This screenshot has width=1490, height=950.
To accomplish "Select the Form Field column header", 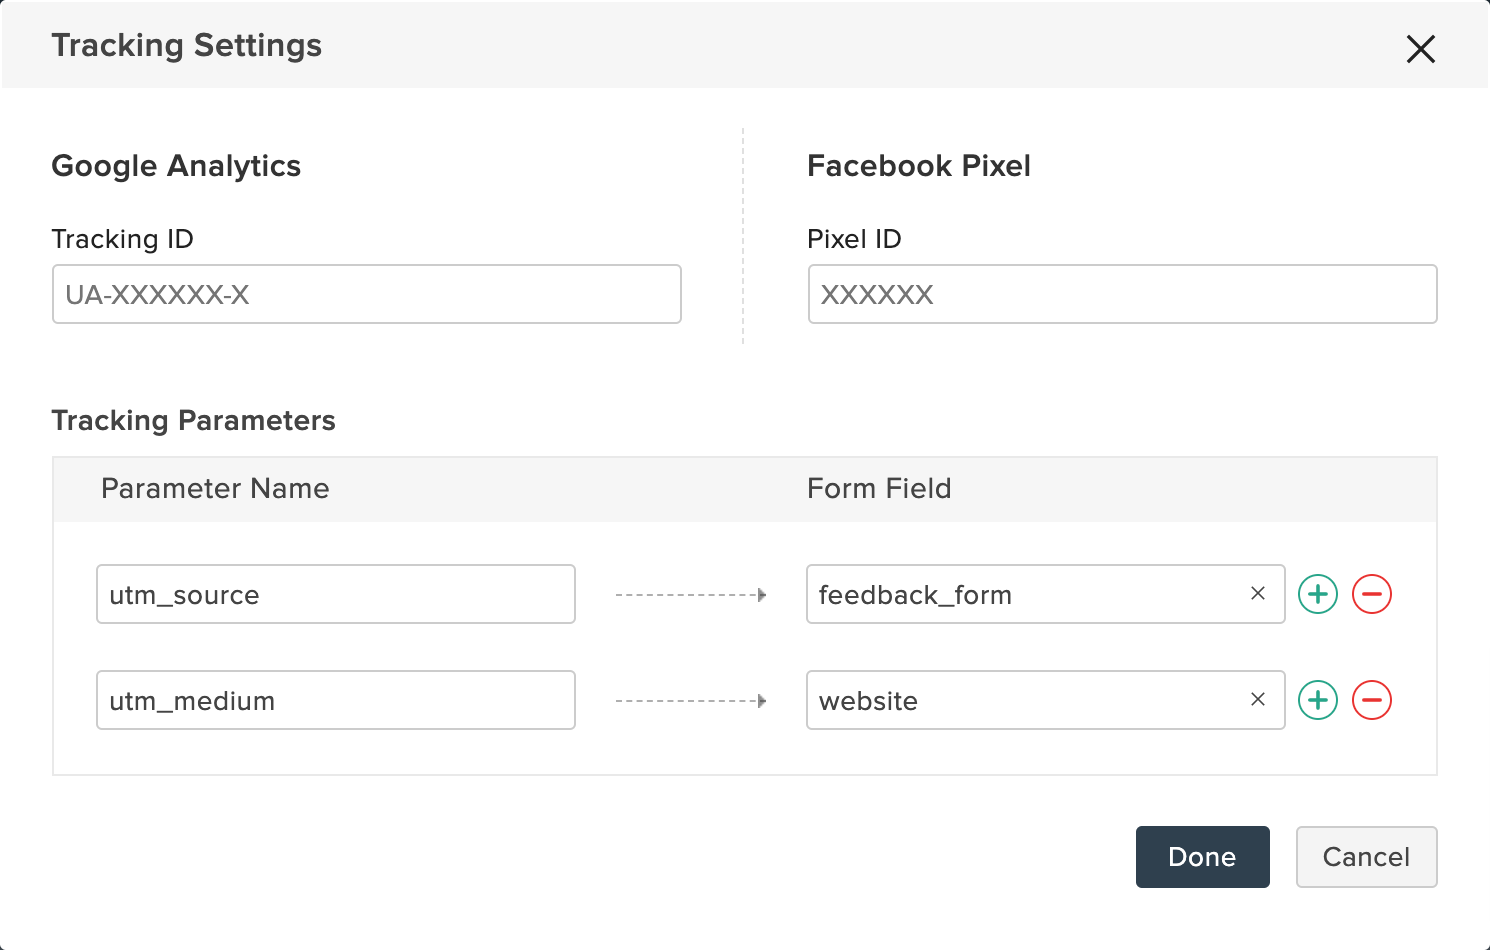I will (x=879, y=489).
